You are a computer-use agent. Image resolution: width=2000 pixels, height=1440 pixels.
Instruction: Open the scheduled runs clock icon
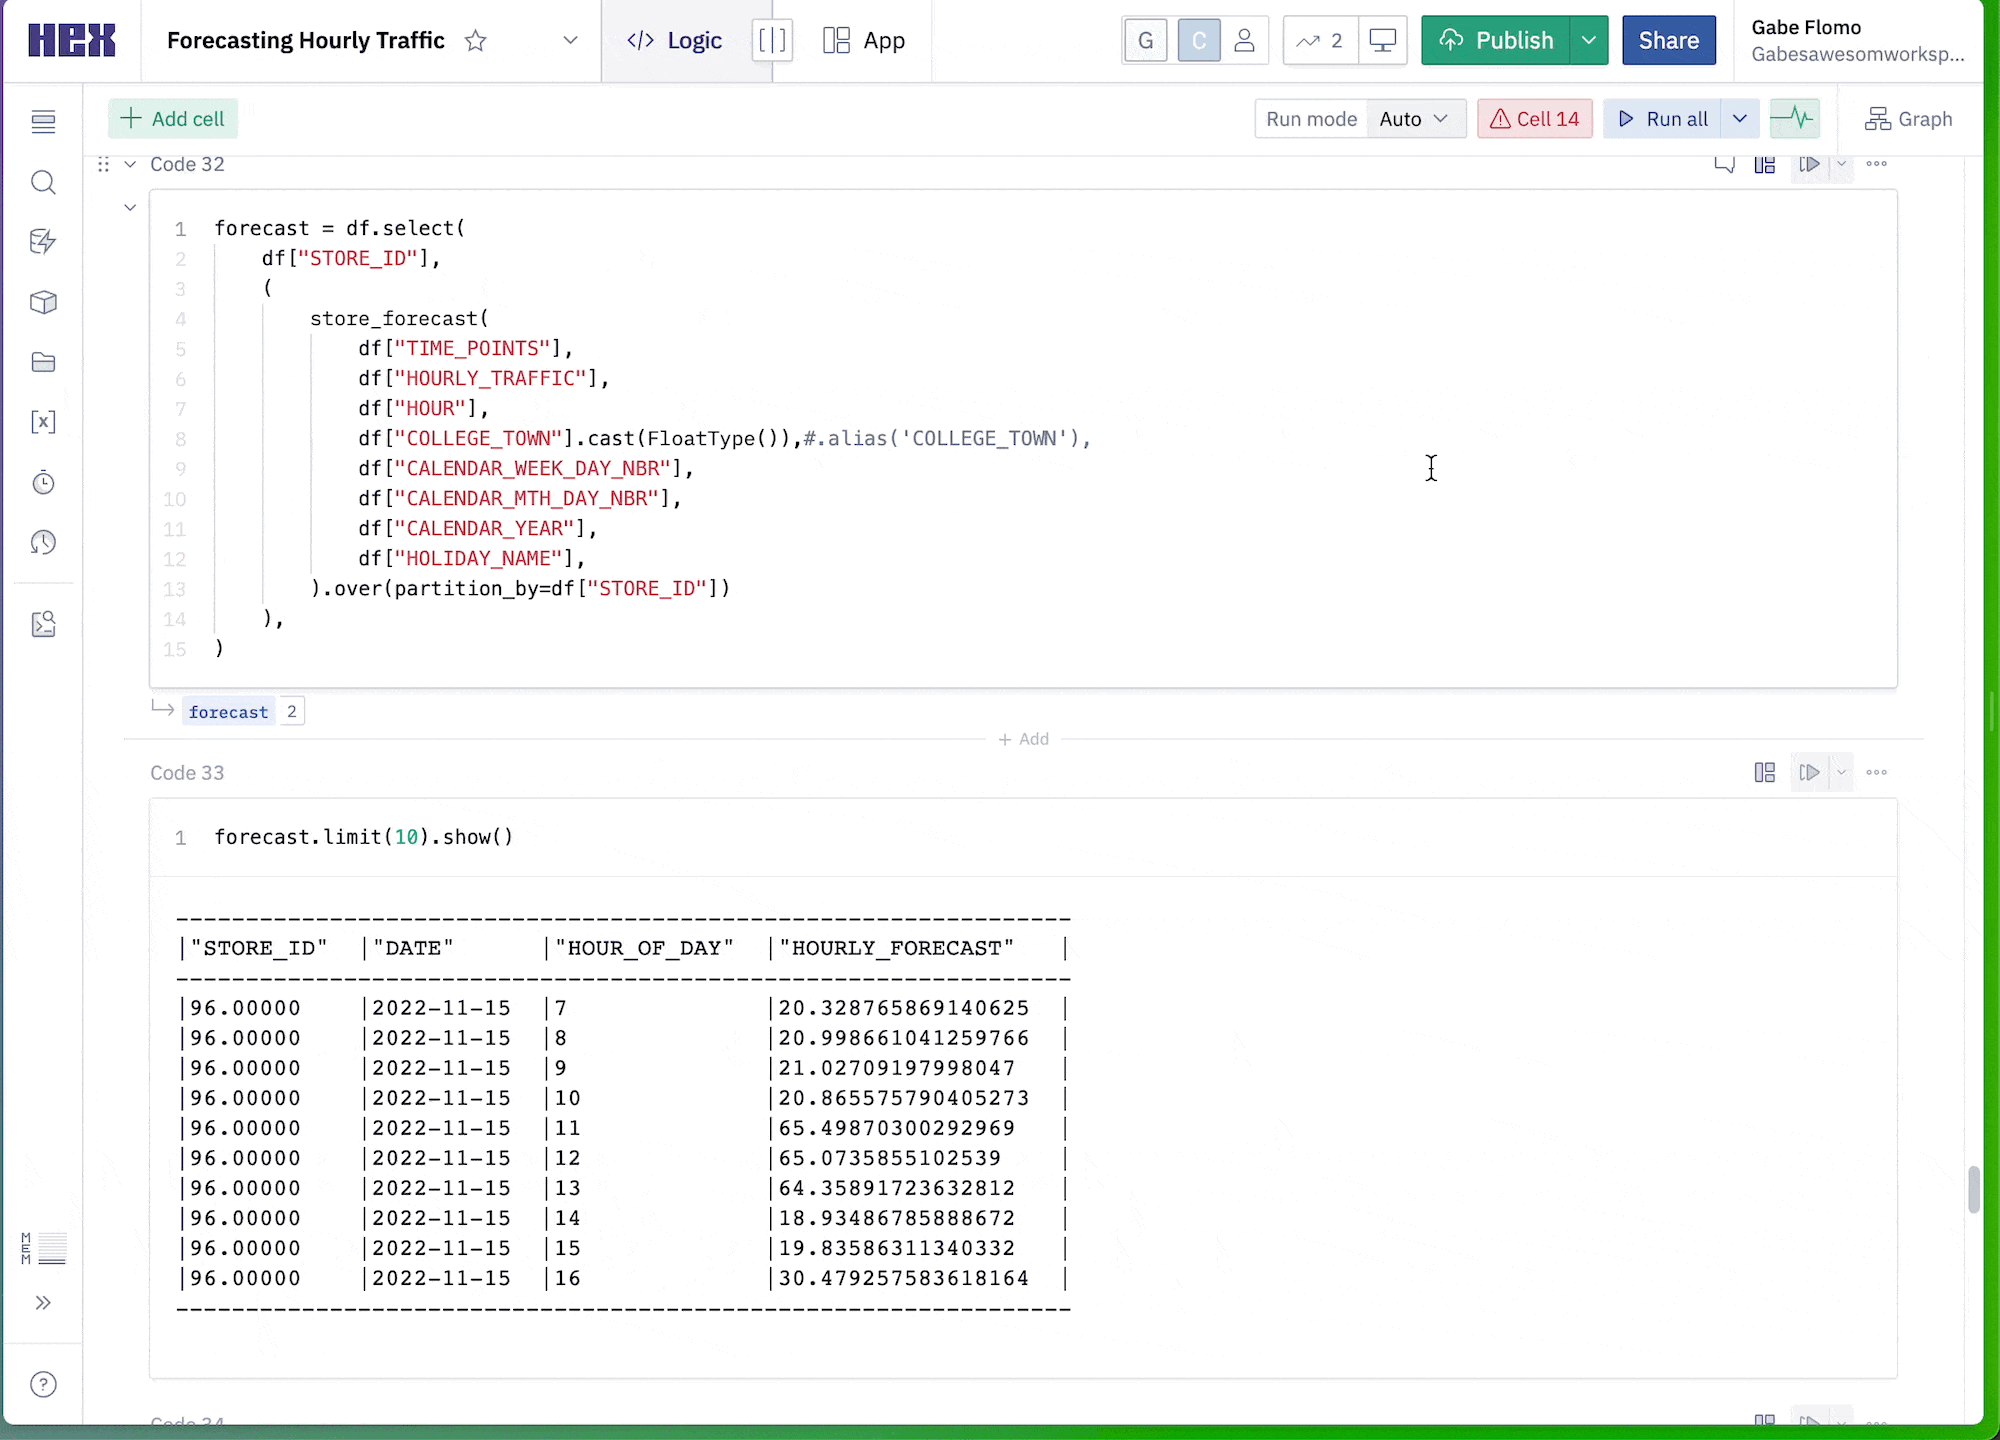click(43, 483)
